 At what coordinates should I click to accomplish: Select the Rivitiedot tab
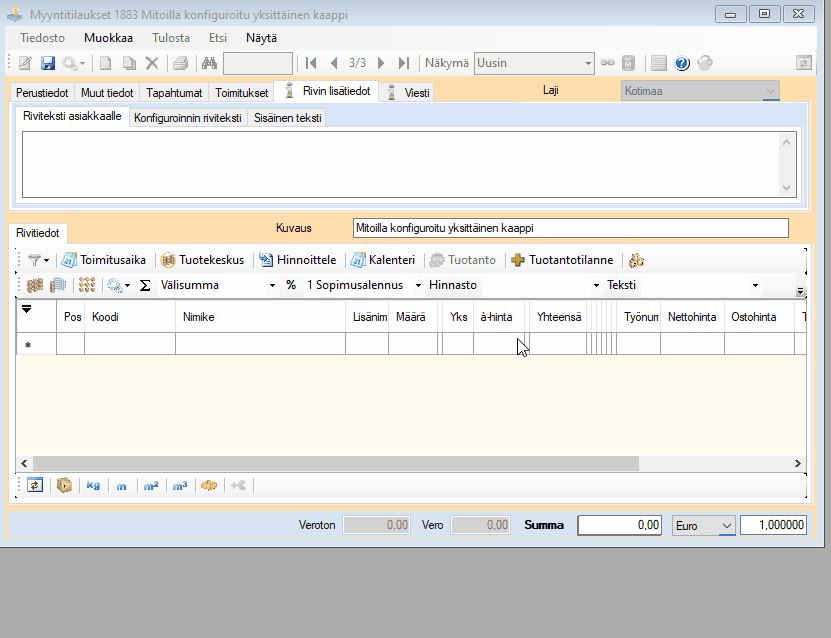pyautogui.click(x=38, y=233)
